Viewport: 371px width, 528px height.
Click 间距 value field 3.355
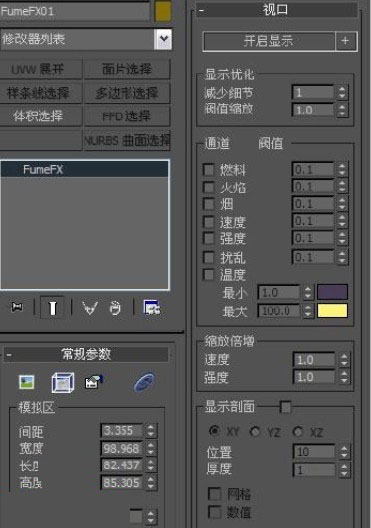click(122, 430)
